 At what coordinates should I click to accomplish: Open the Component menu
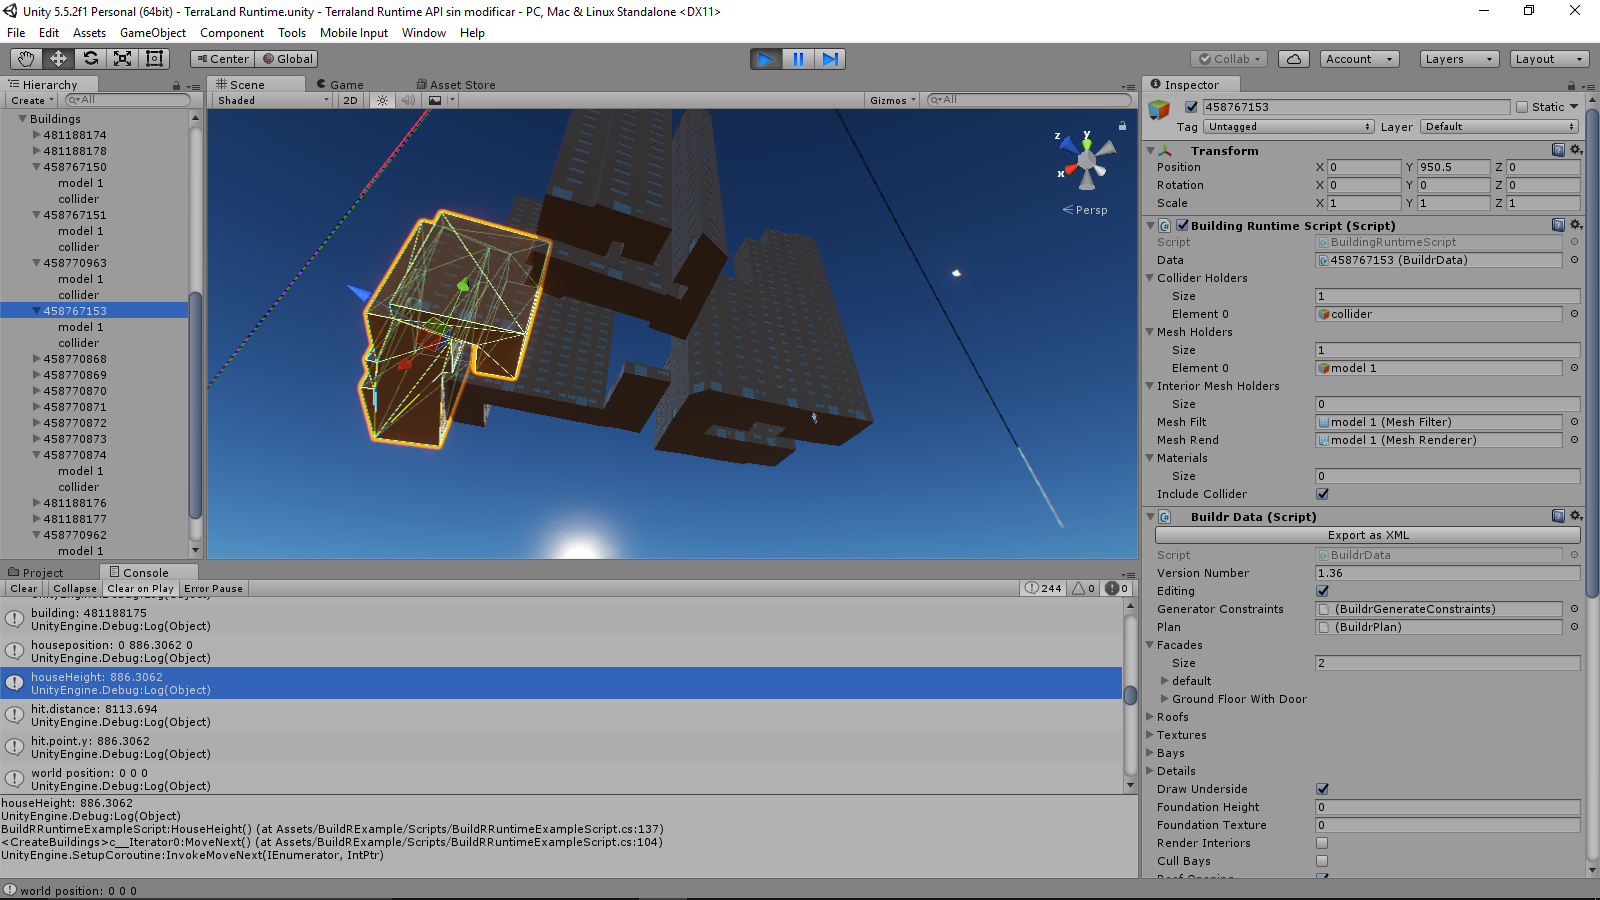(x=231, y=33)
